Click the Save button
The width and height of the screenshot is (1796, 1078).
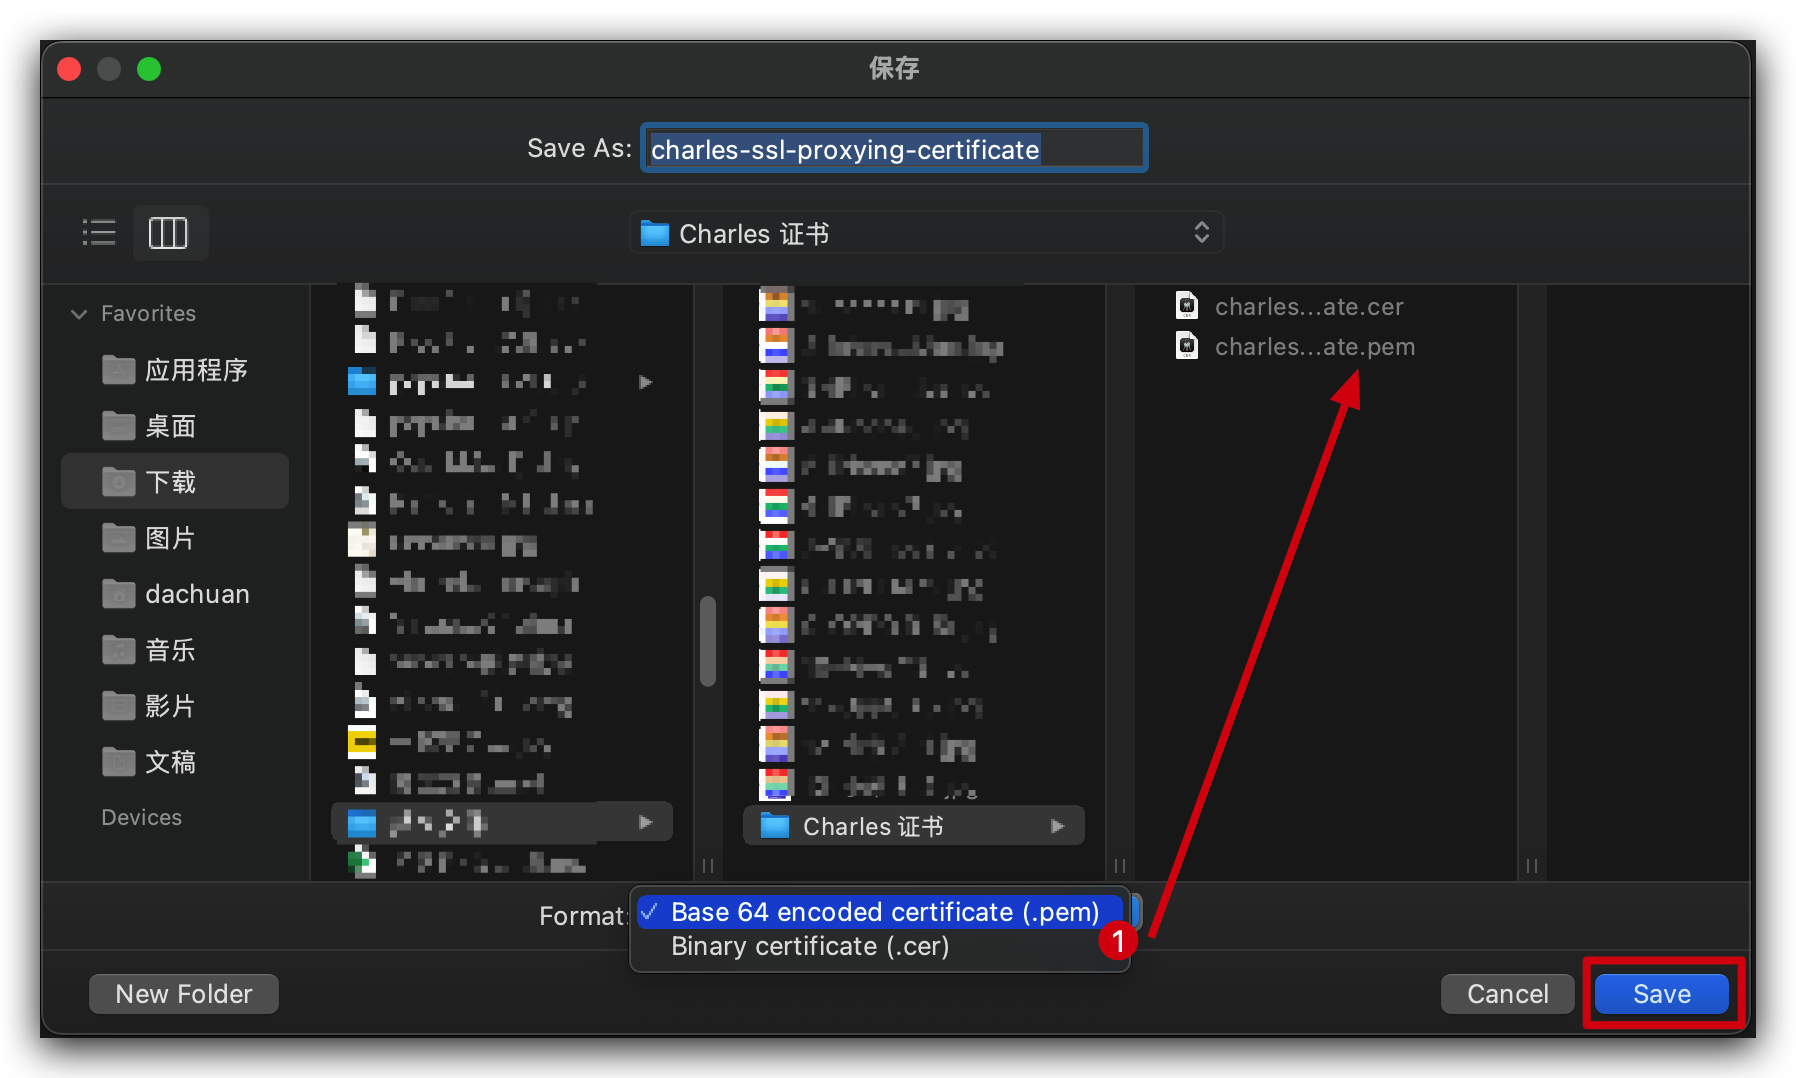(1661, 993)
